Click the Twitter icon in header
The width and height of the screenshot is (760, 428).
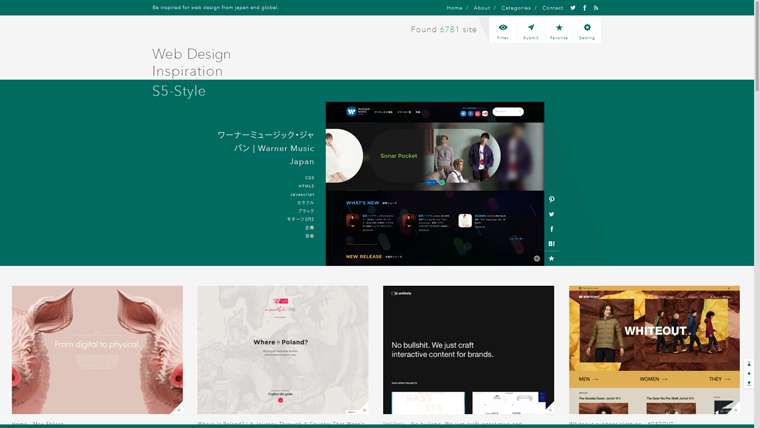click(x=573, y=8)
